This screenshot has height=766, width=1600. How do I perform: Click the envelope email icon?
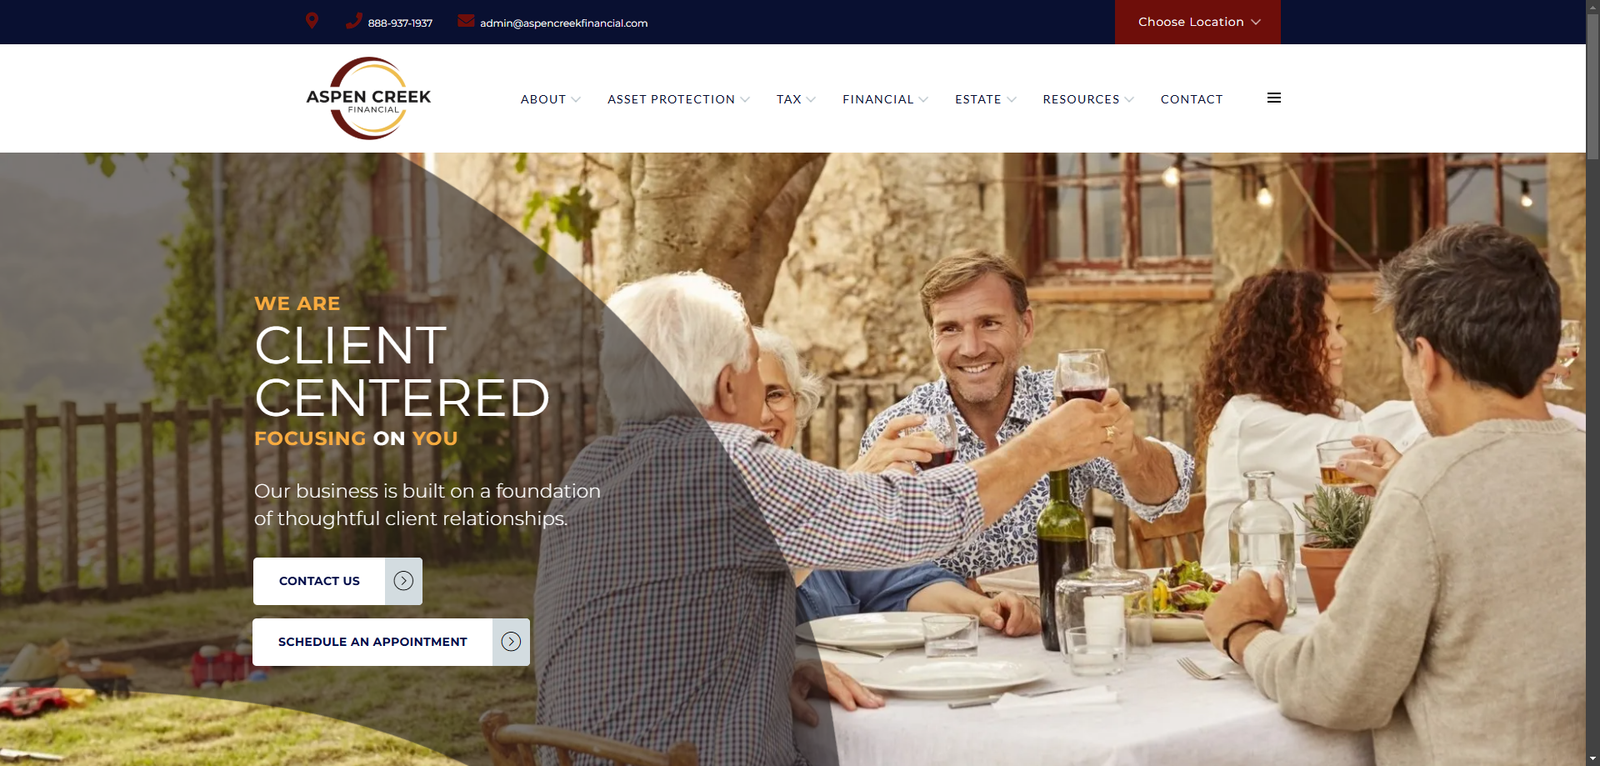(466, 21)
